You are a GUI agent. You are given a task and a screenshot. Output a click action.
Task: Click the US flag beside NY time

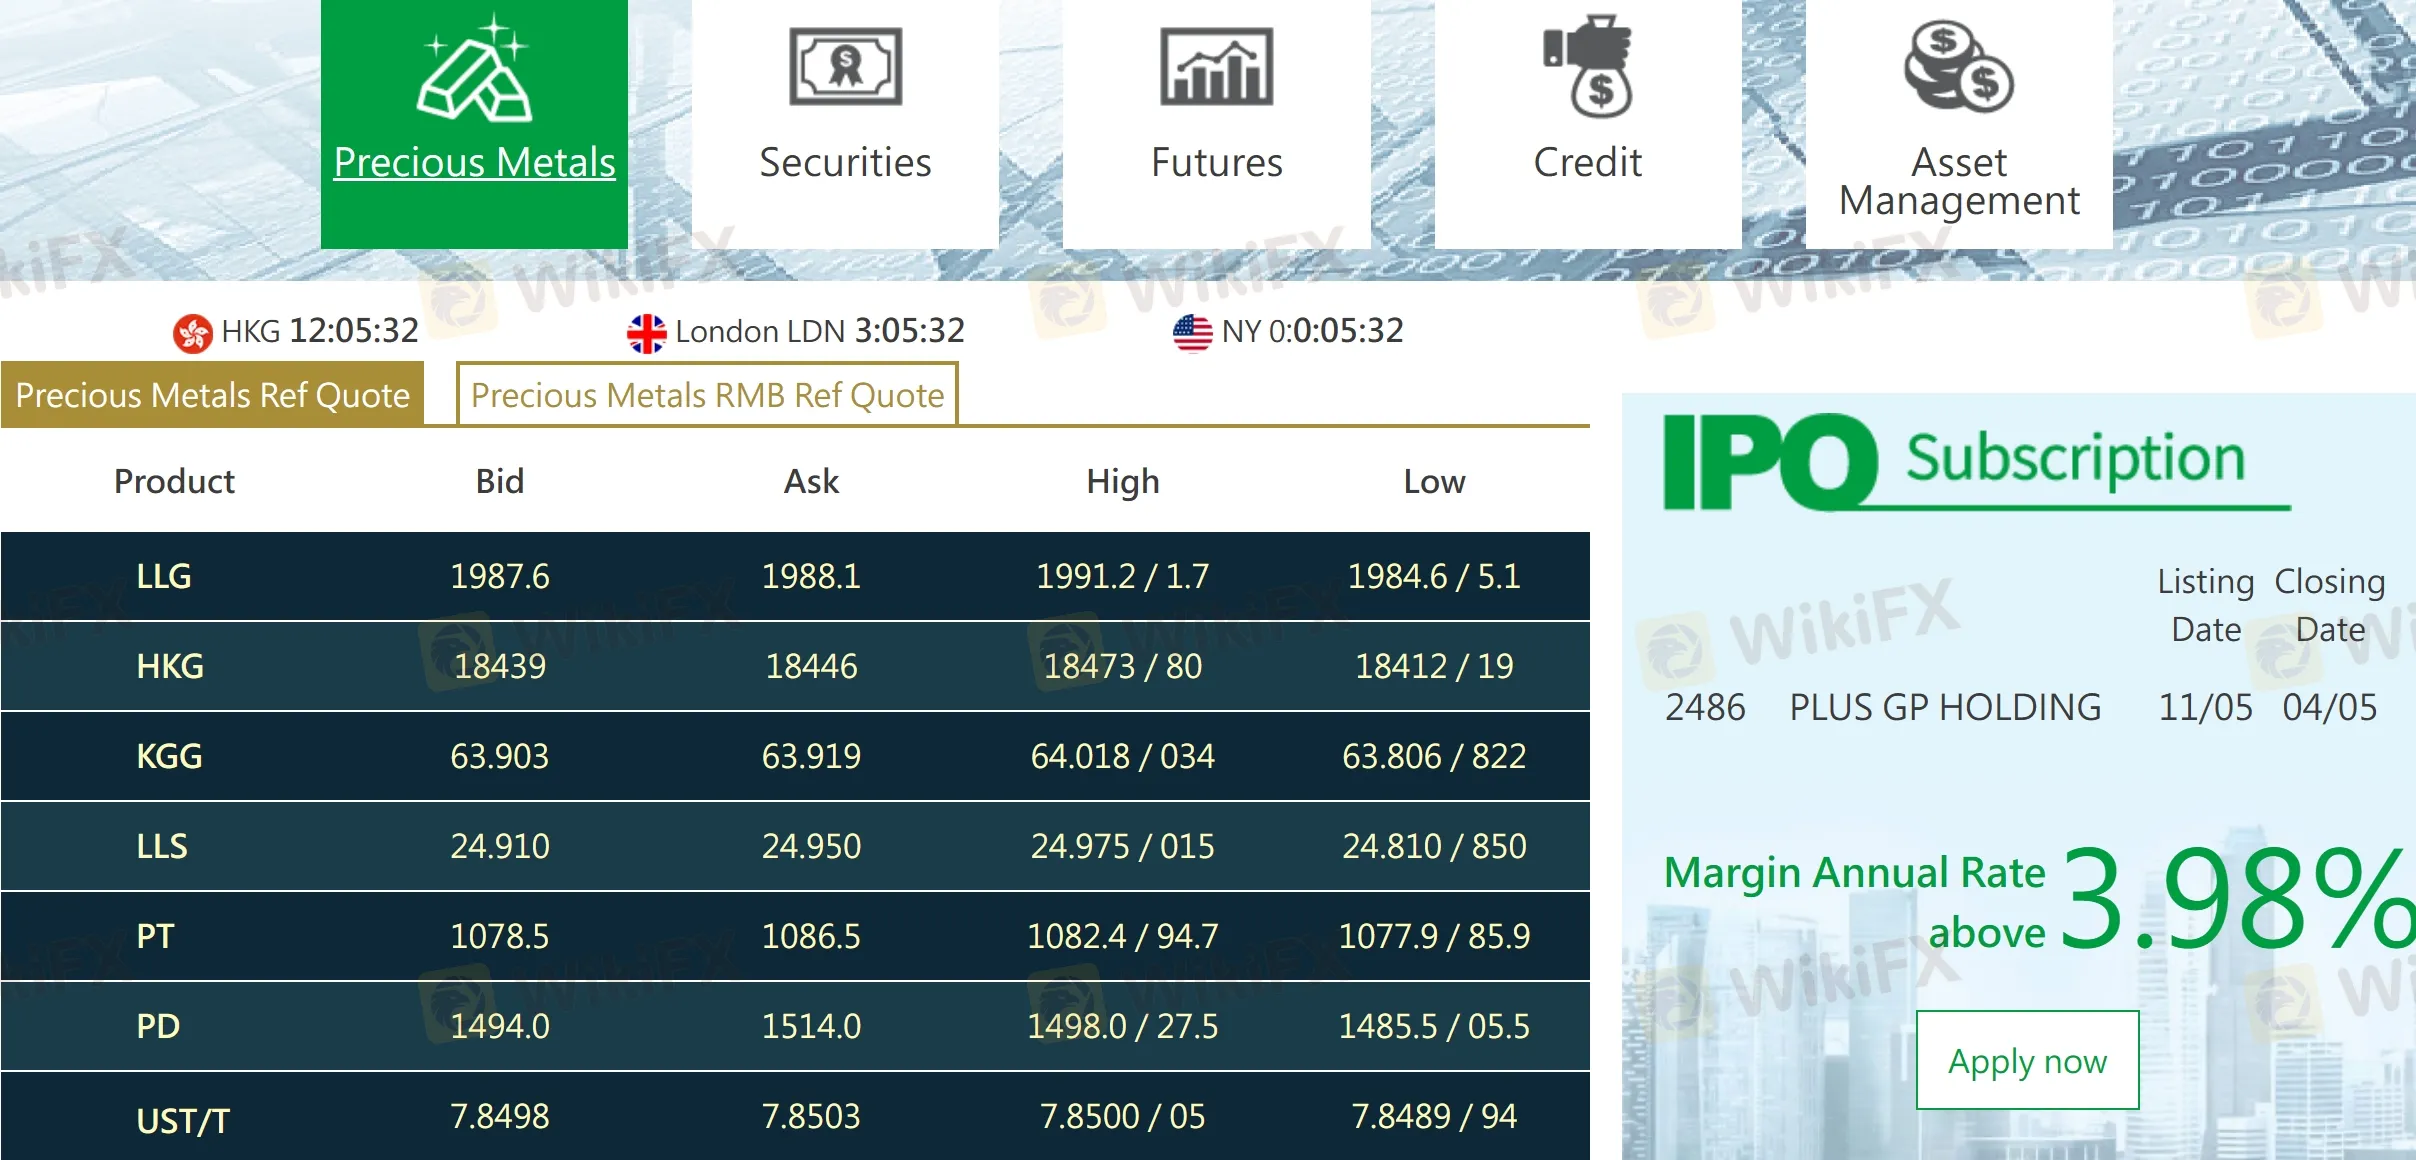(x=1192, y=330)
